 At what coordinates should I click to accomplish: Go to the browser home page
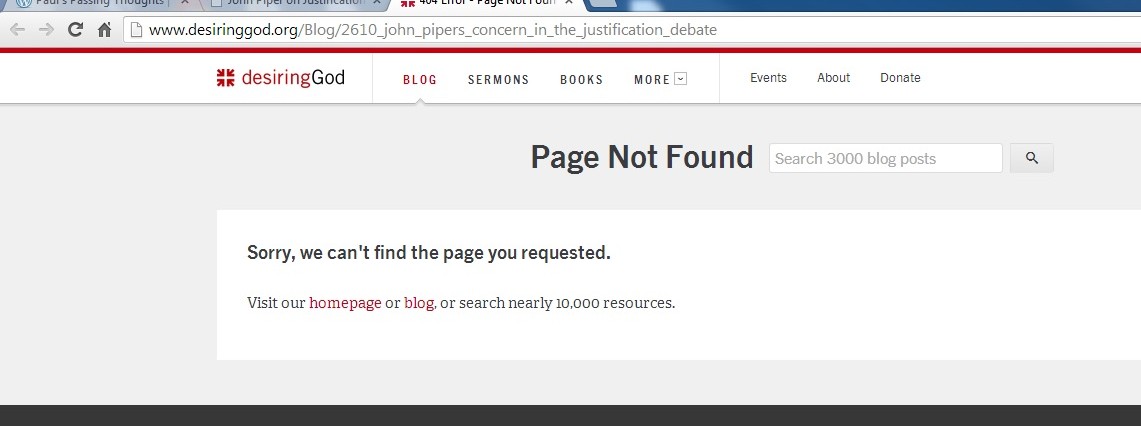click(104, 30)
